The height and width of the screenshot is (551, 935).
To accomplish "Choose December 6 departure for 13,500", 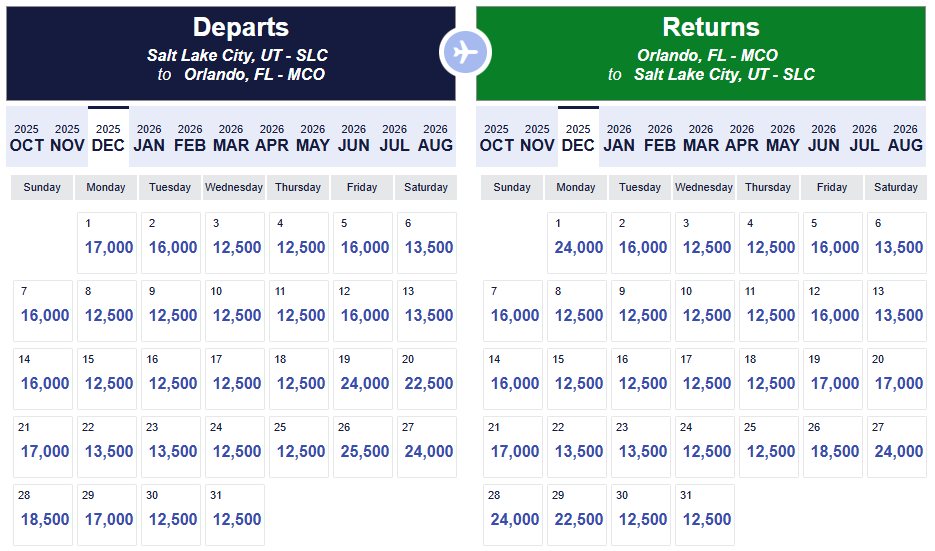I will (x=428, y=243).
